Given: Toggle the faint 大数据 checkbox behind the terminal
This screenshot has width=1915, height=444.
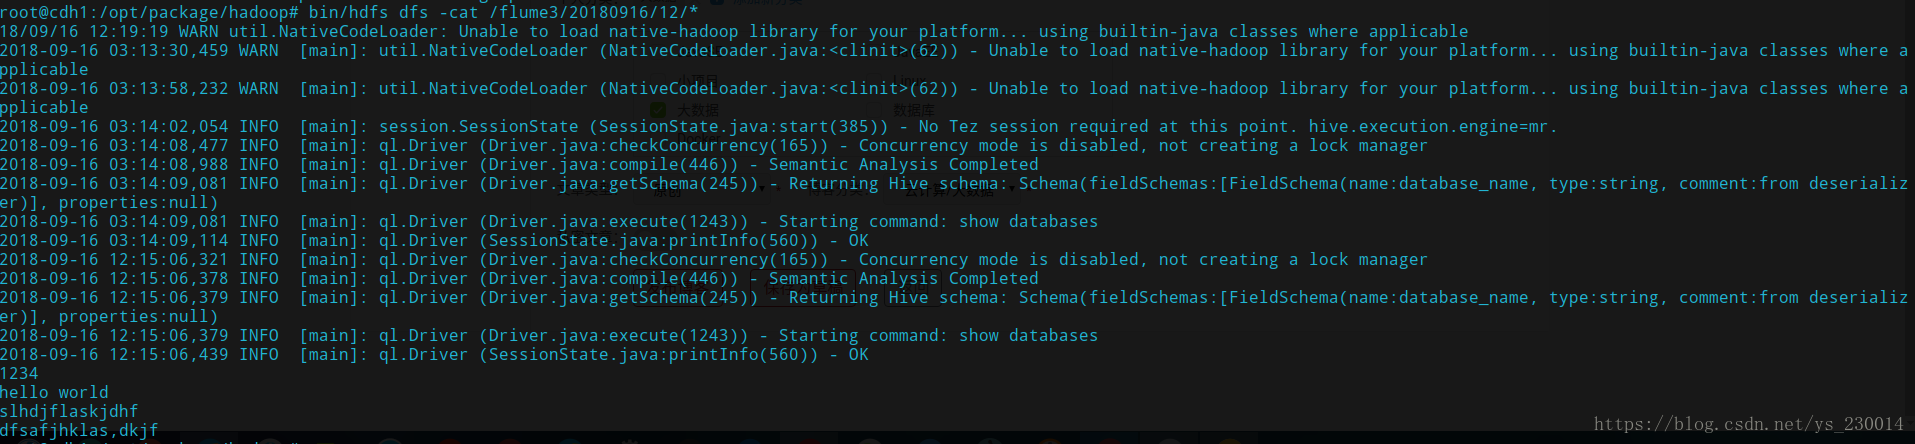Looking at the screenshot, I should tap(657, 109).
